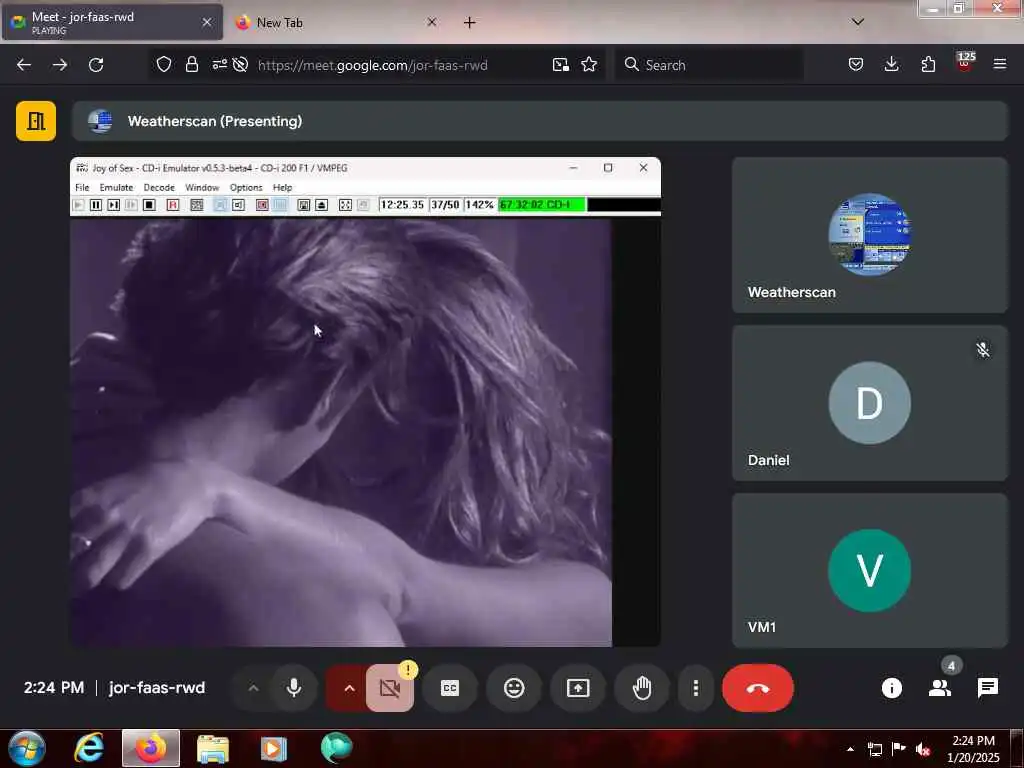Open site permissions icon in address bar
Viewport: 1024px width, 768px height.
pos(219,64)
